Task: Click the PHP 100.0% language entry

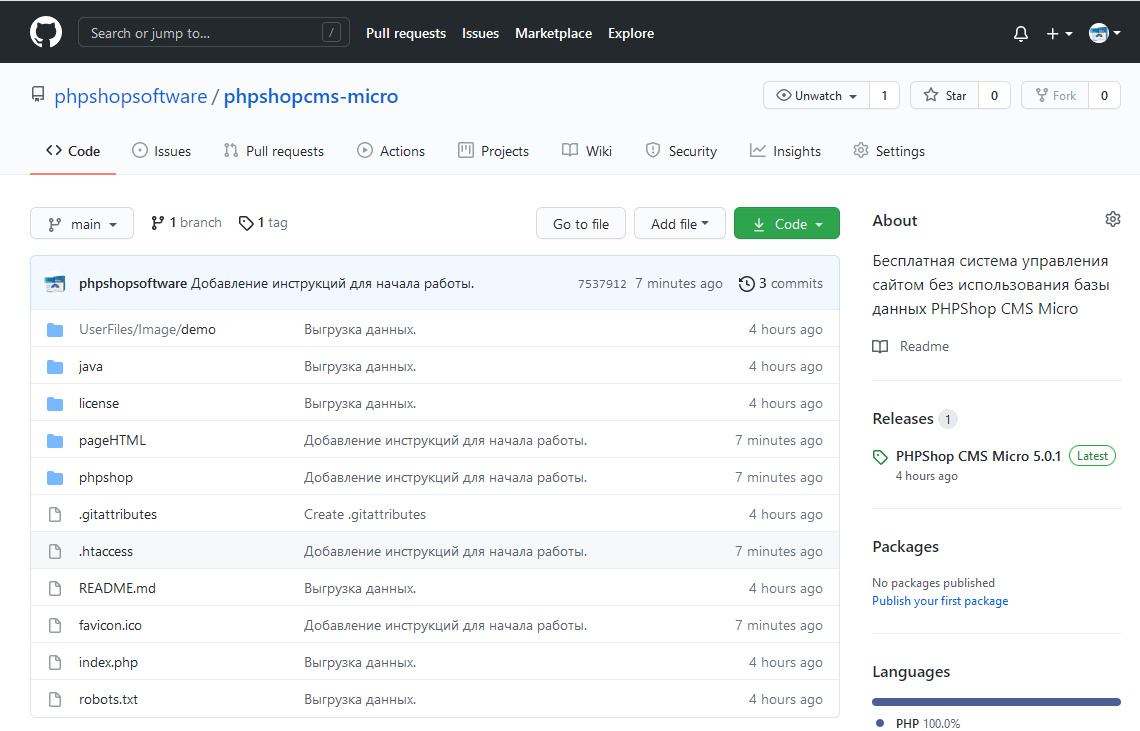Action: pos(919,723)
